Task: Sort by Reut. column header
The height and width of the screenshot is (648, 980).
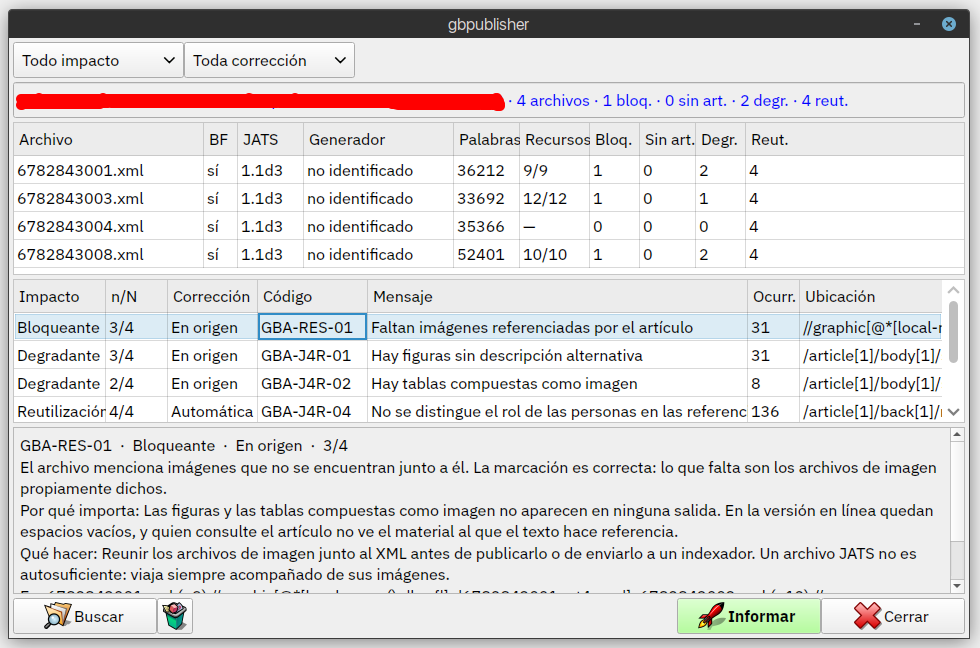Action: pyautogui.click(x=854, y=139)
